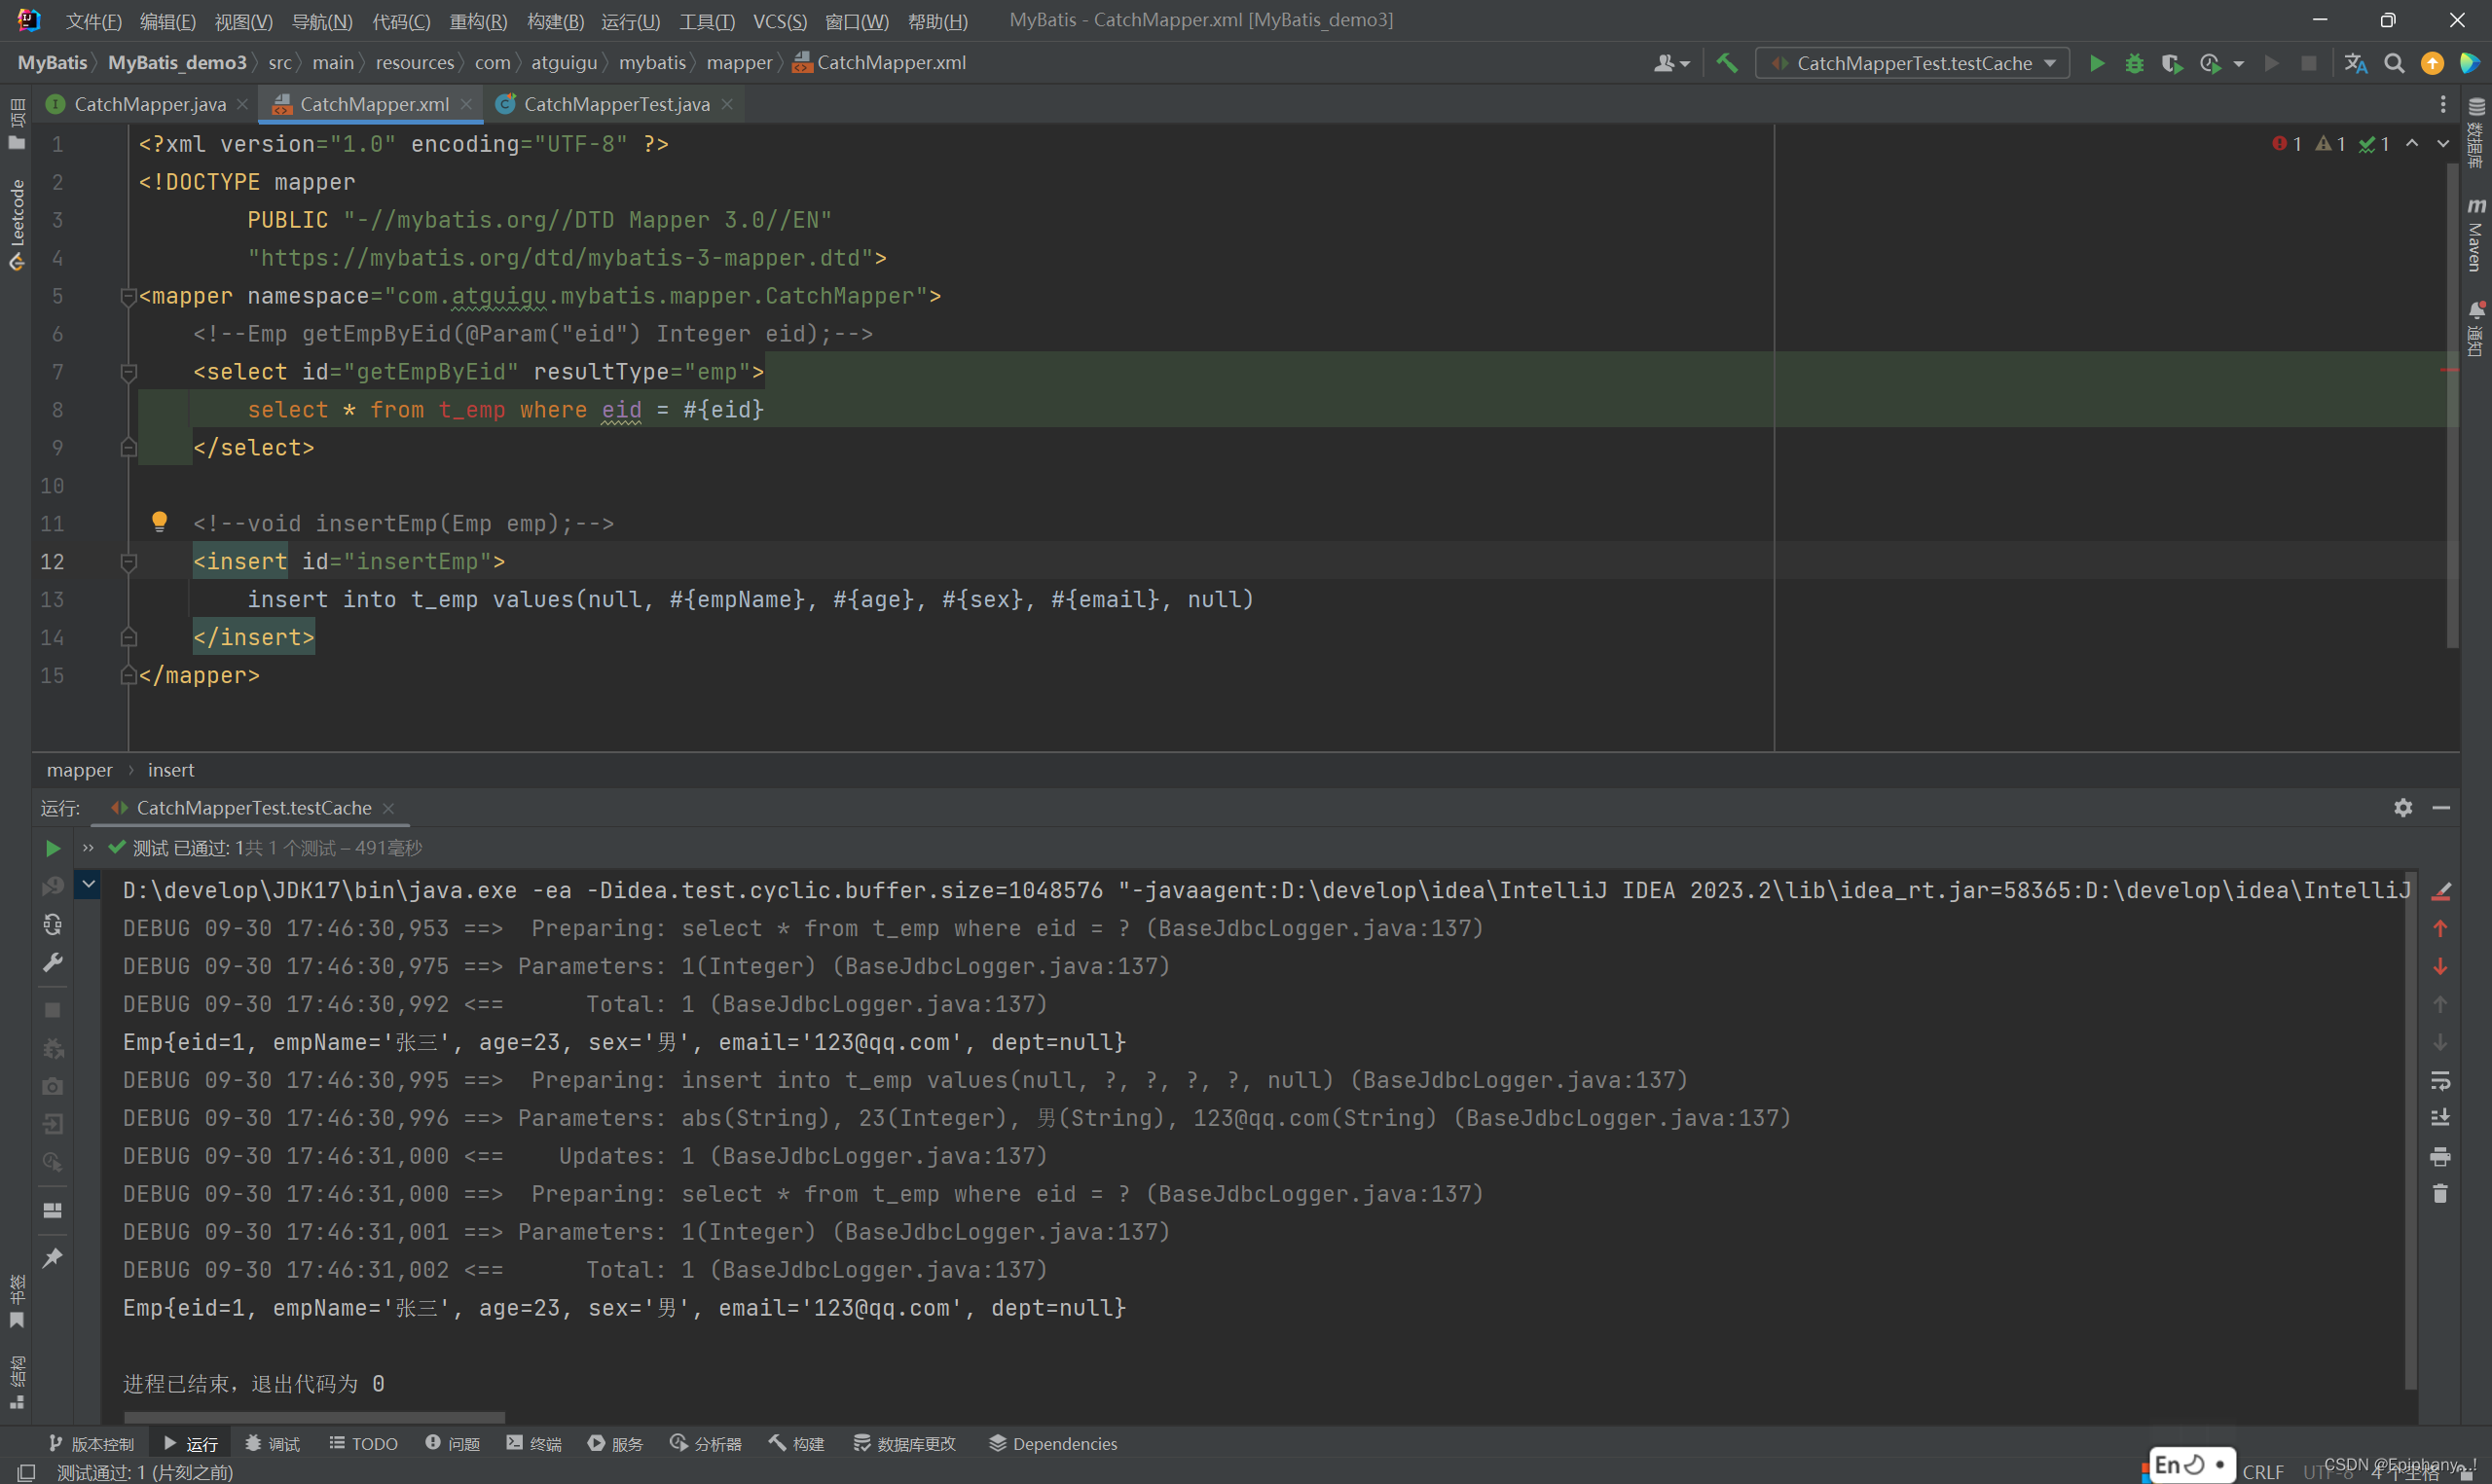Open the Dependencies tool window

tap(1052, 1443)
